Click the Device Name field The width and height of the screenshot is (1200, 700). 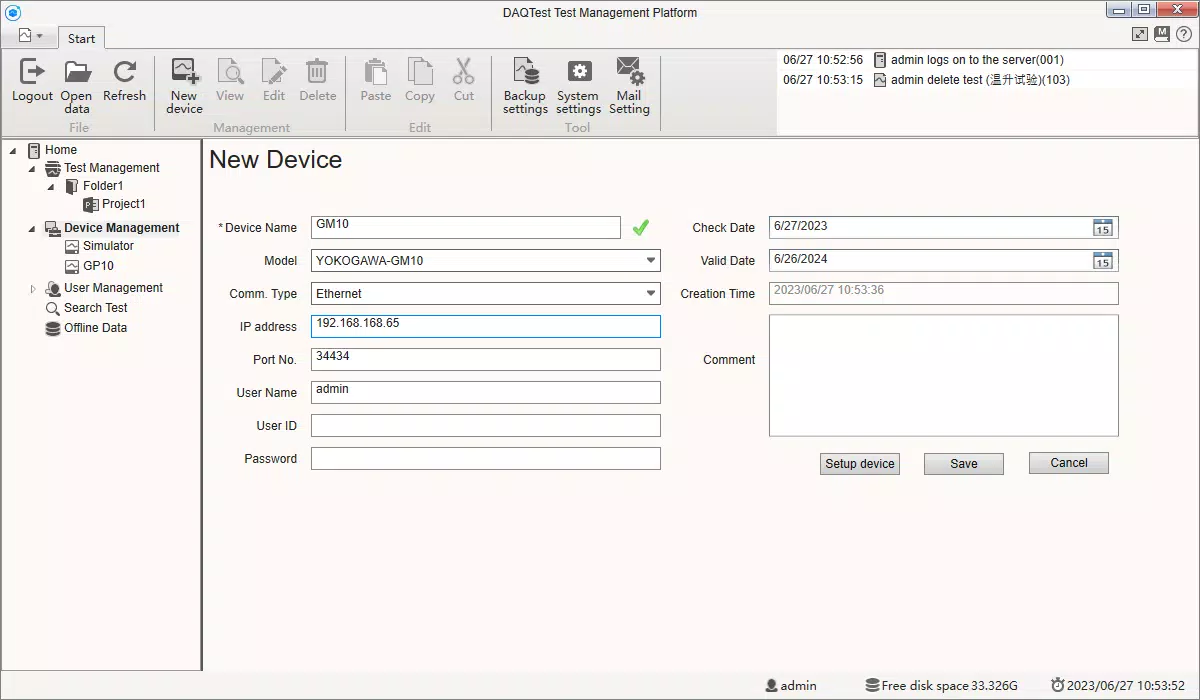(x=466, y=227)
